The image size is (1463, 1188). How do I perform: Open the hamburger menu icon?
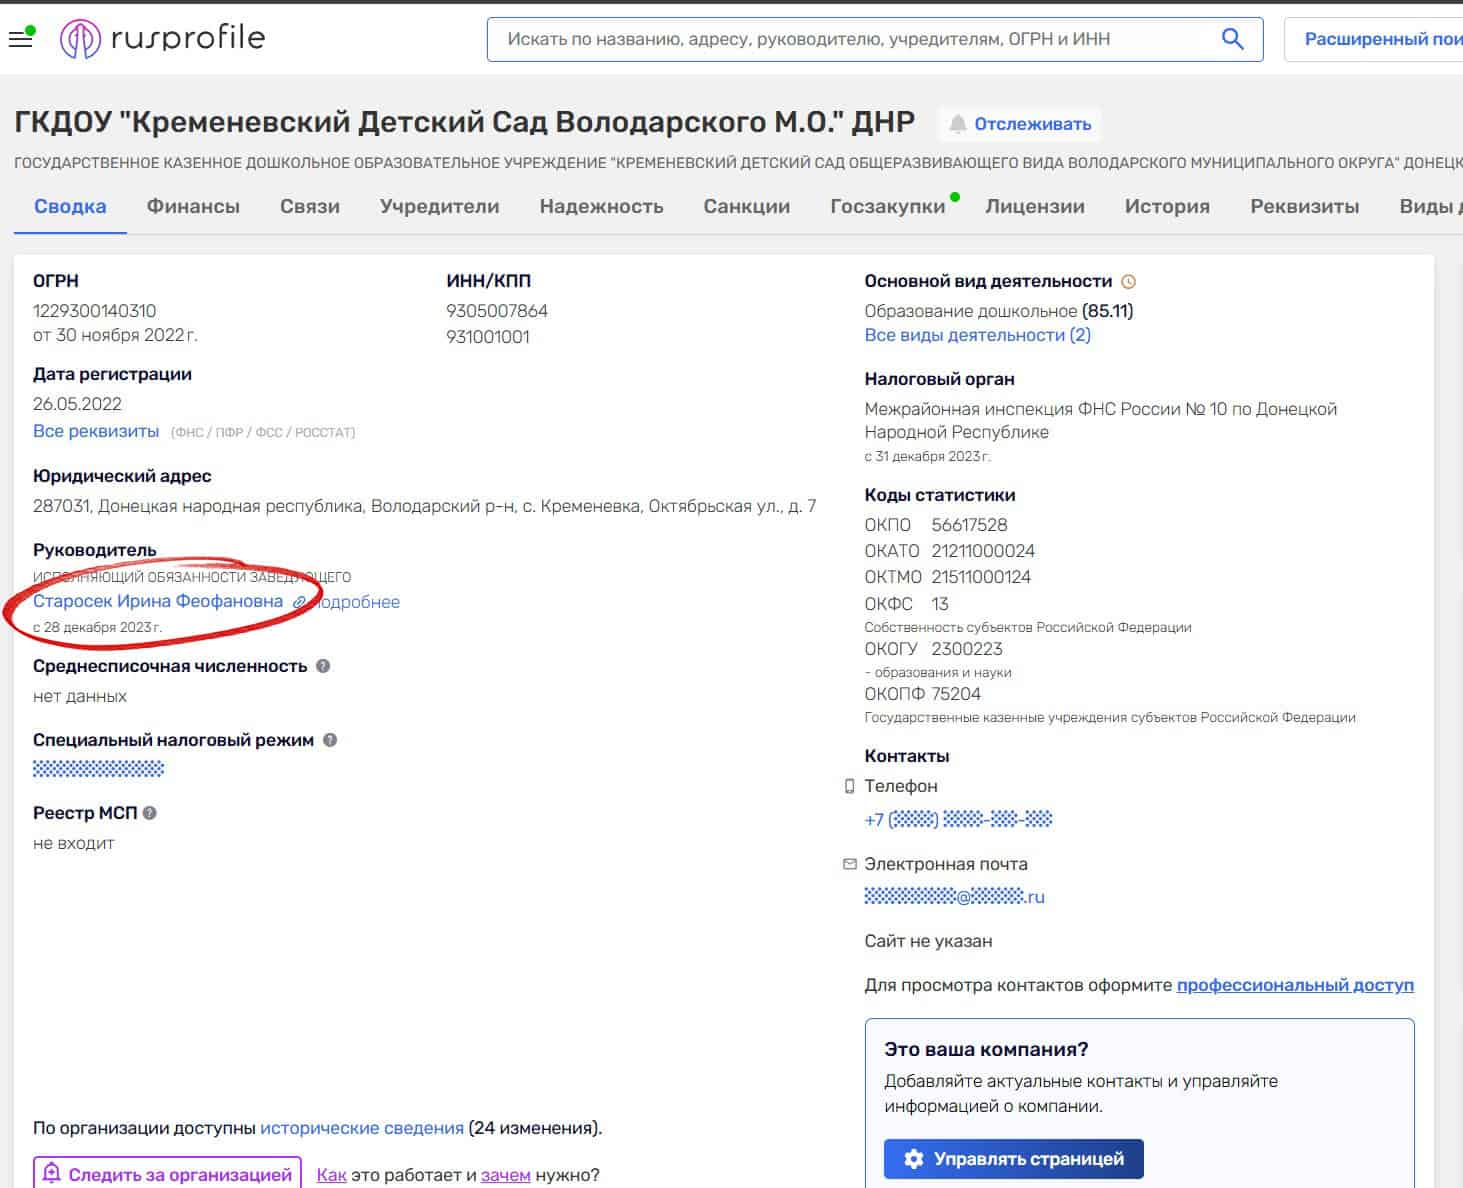coord(20,40)
